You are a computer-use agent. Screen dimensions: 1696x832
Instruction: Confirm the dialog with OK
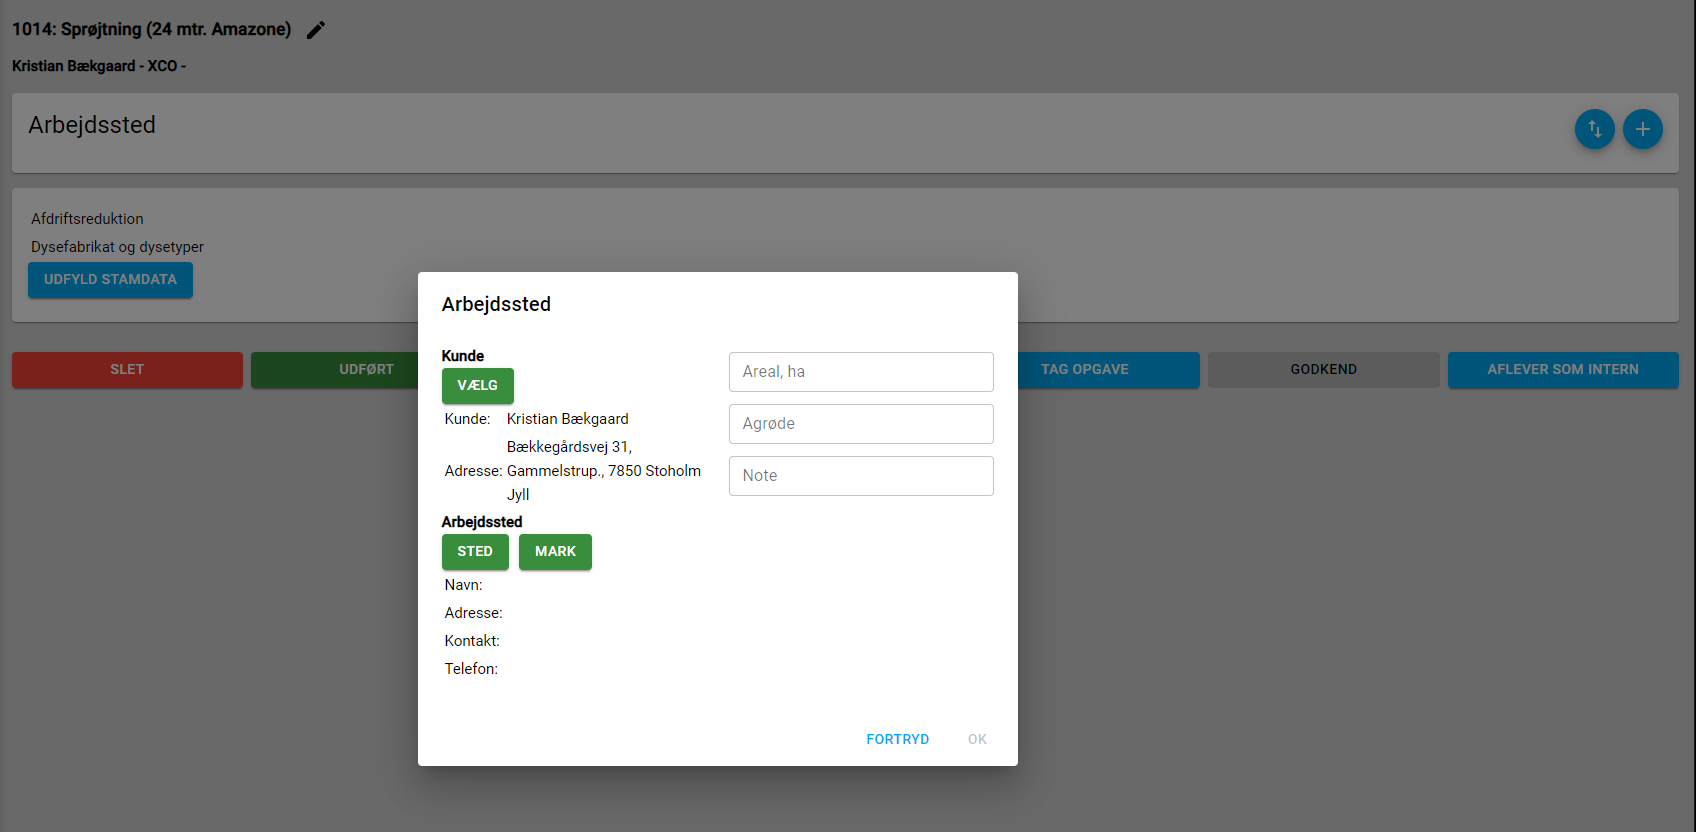[977, 739]
